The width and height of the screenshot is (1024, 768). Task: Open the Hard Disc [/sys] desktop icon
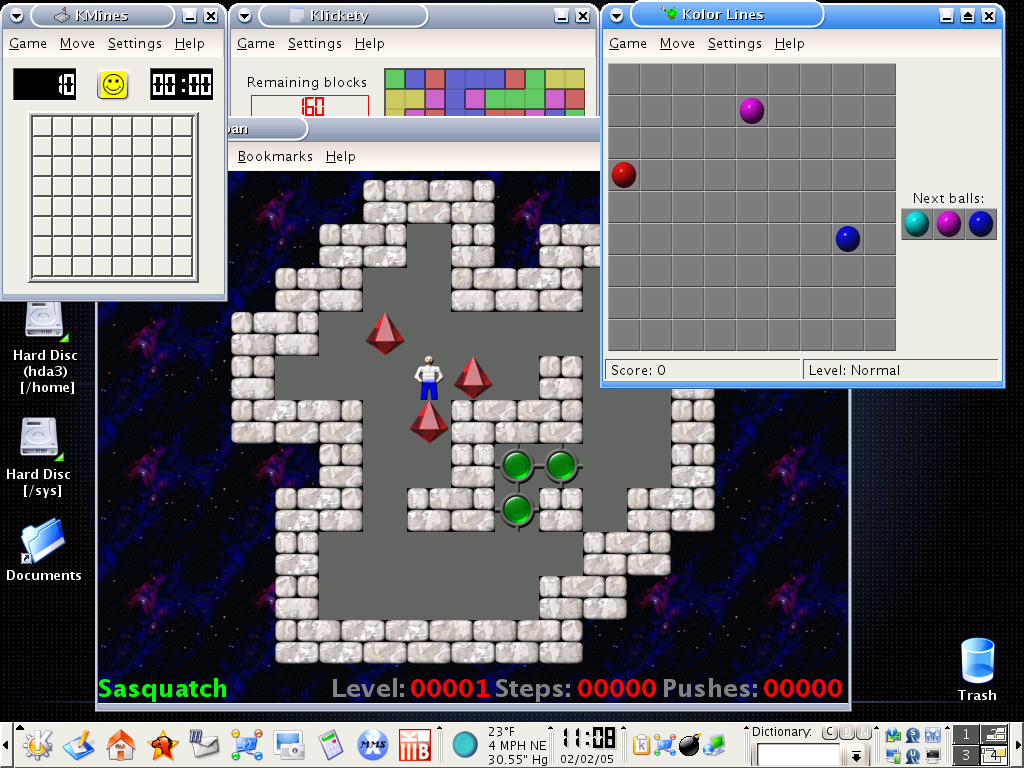(x=39, y=457)
